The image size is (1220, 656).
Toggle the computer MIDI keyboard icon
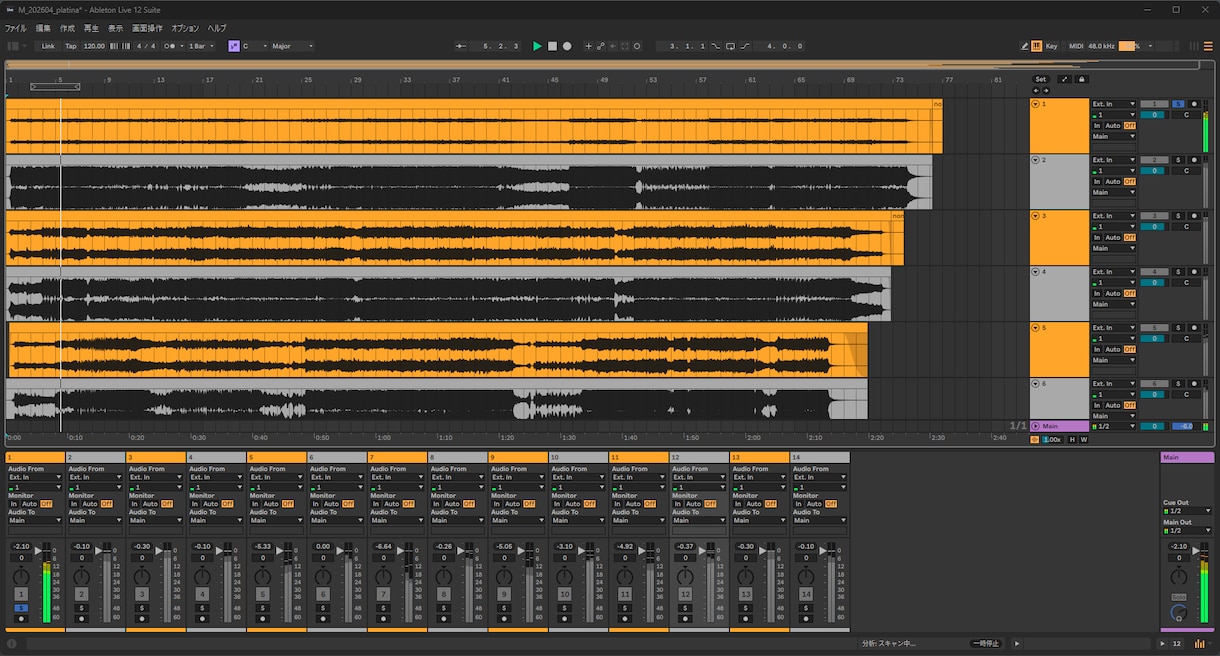[1036, 46]
